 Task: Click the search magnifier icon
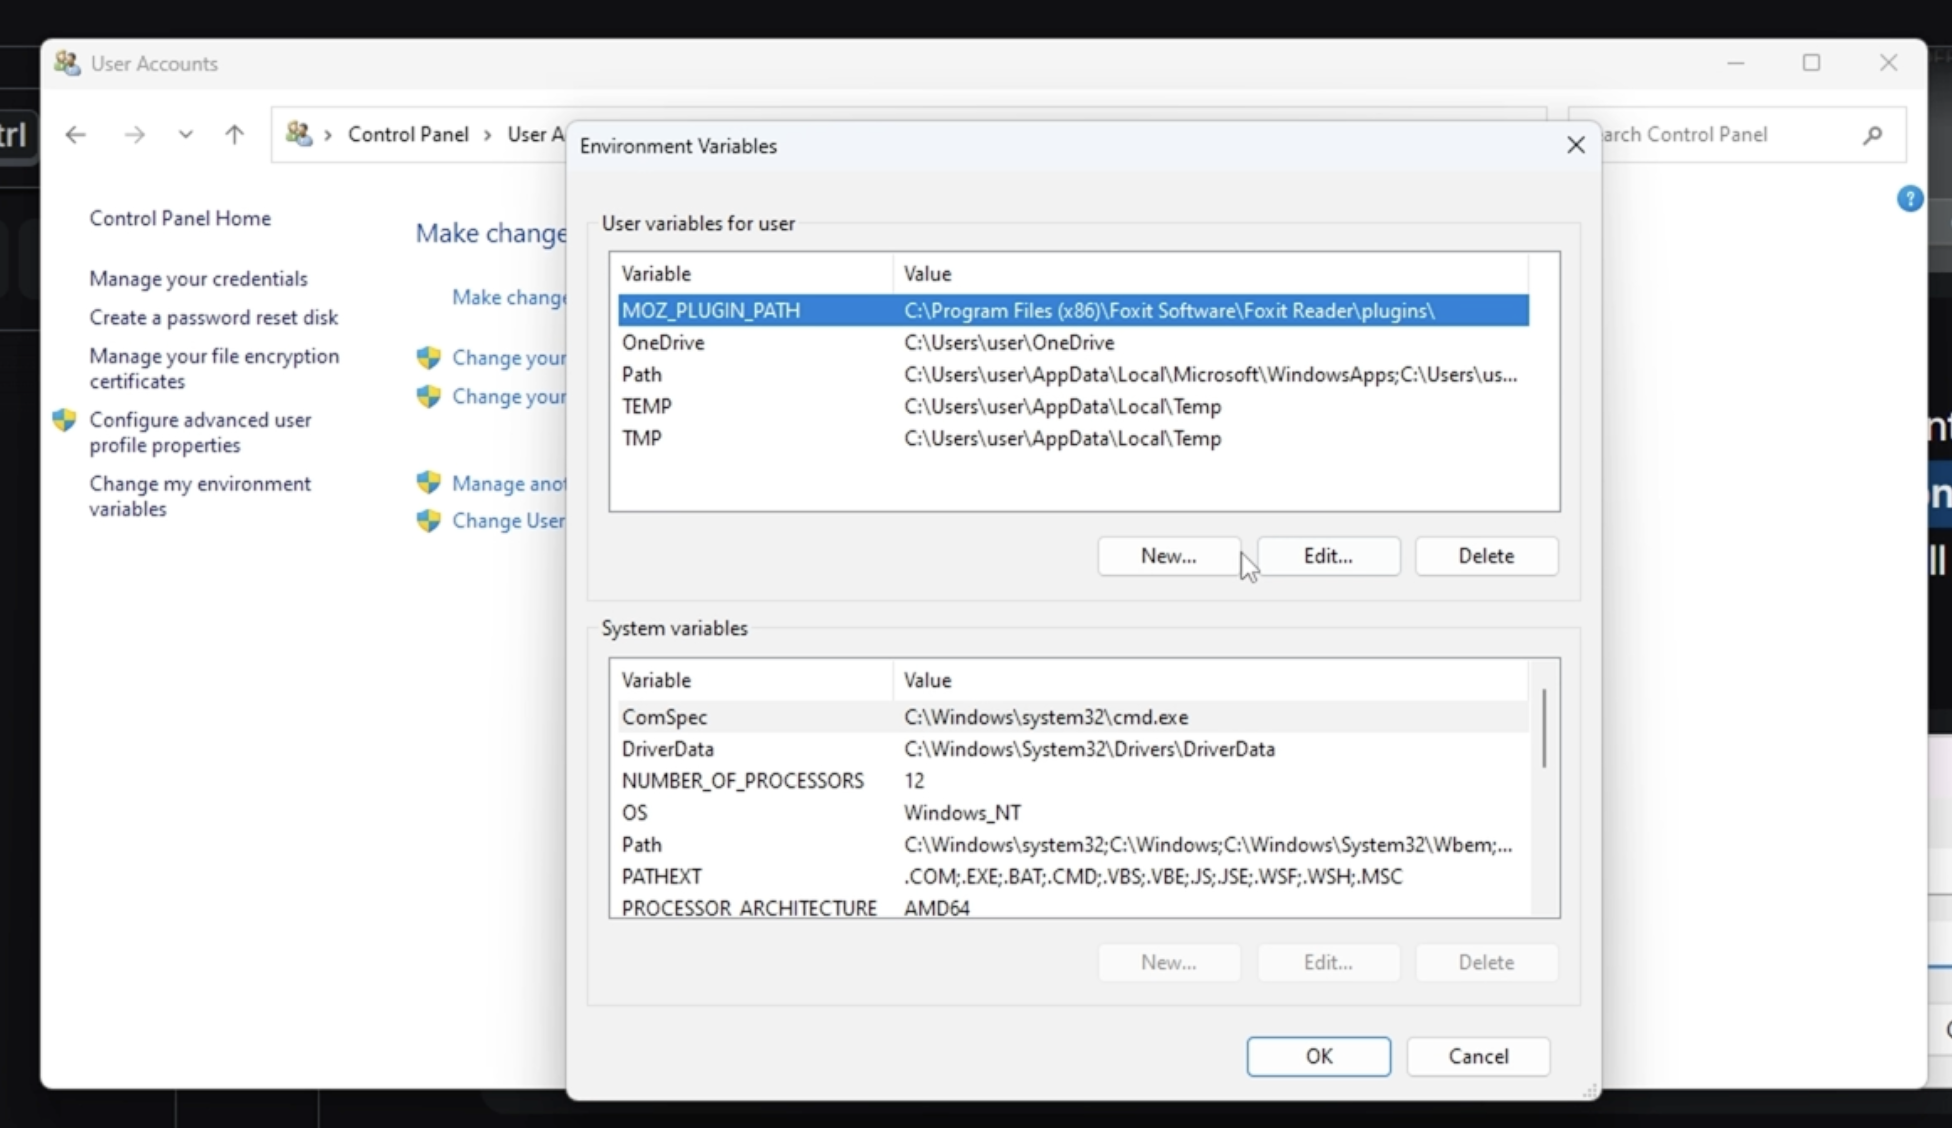[x=1872, y=135]
